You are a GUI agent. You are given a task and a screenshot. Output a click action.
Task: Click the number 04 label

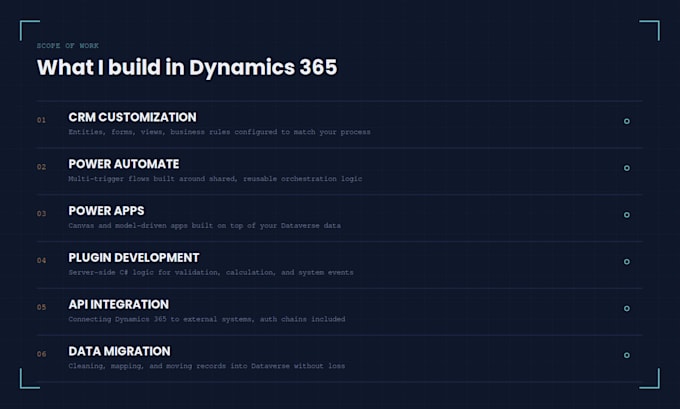(41, 261)
